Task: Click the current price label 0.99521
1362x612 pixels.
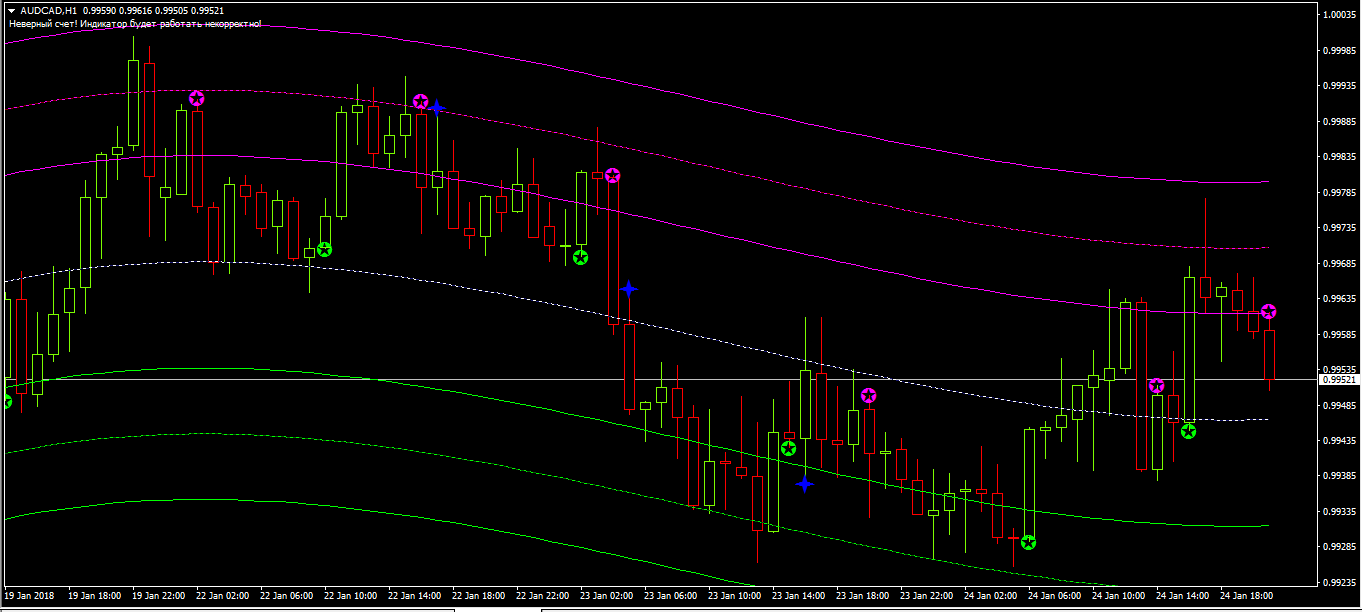Action: (x=1339, y=380)
